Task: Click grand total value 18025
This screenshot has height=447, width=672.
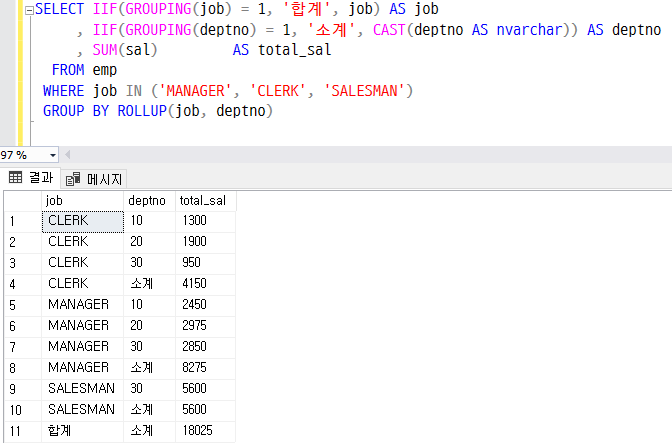Action: click(205, 431)
